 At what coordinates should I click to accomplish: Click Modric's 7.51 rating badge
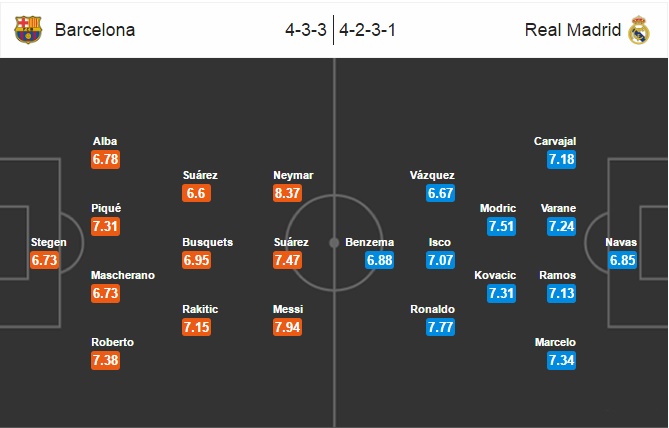[x=501, y=226]
